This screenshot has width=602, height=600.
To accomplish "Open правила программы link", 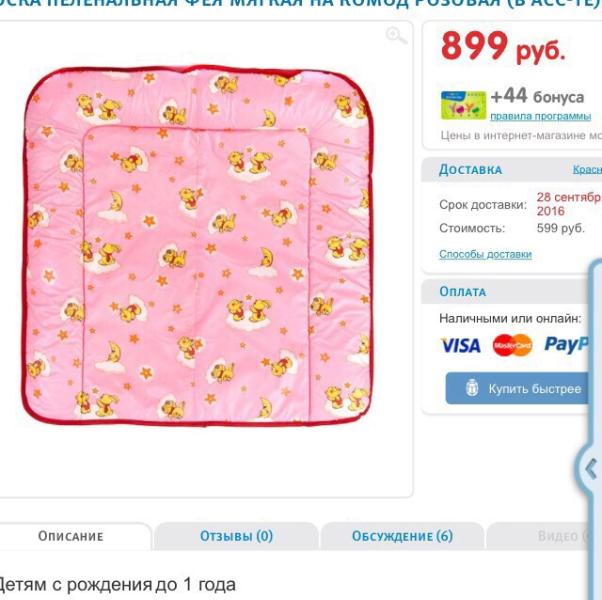I will click(x=541, y=116).
